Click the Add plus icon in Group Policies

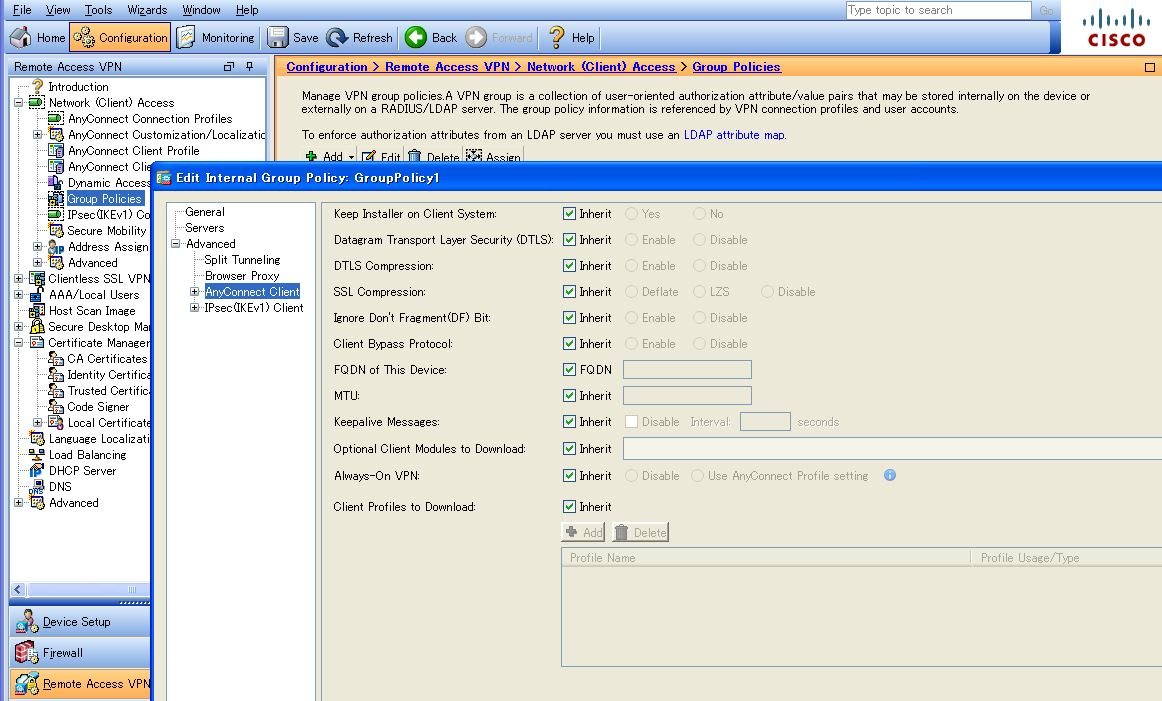point(311,156)
